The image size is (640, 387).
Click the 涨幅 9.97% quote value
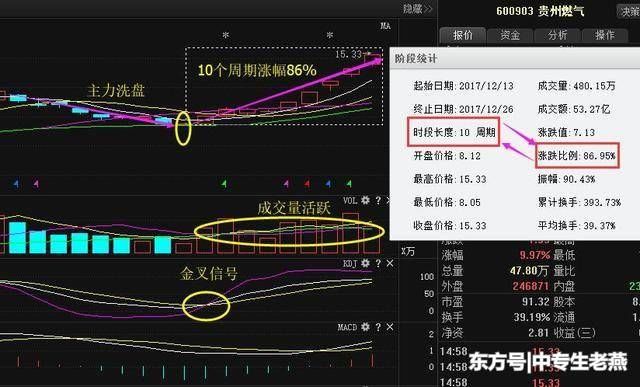tap(535, 256)
